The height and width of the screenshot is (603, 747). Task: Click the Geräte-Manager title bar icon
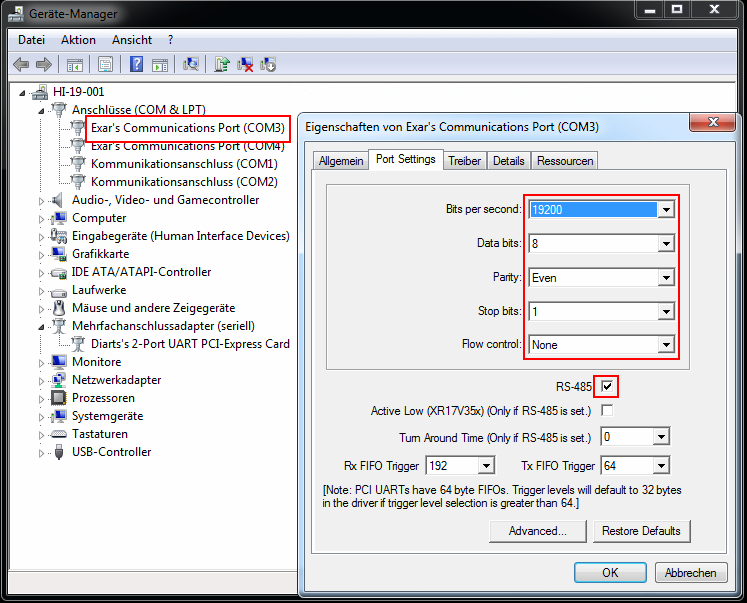click(x=16, y=14)
